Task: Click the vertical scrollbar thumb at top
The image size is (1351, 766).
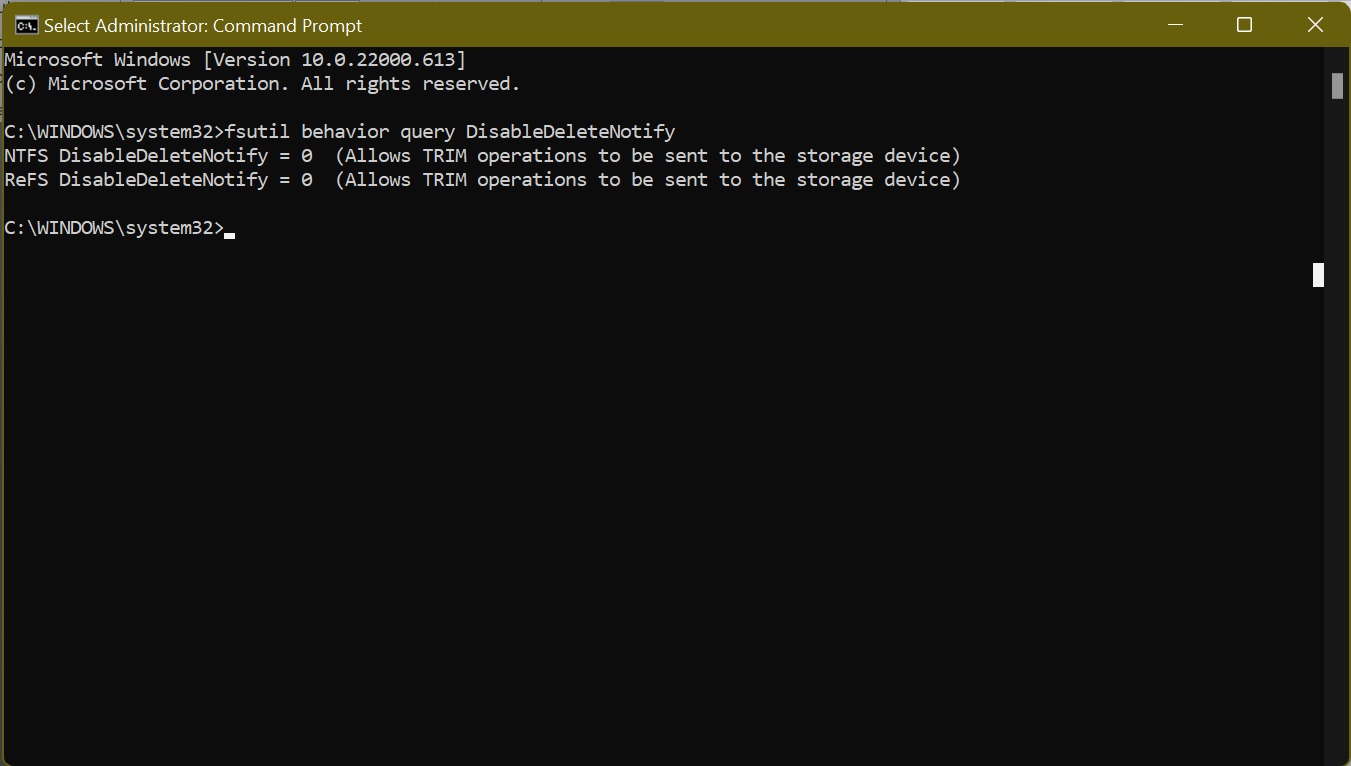Action: 1337,86
